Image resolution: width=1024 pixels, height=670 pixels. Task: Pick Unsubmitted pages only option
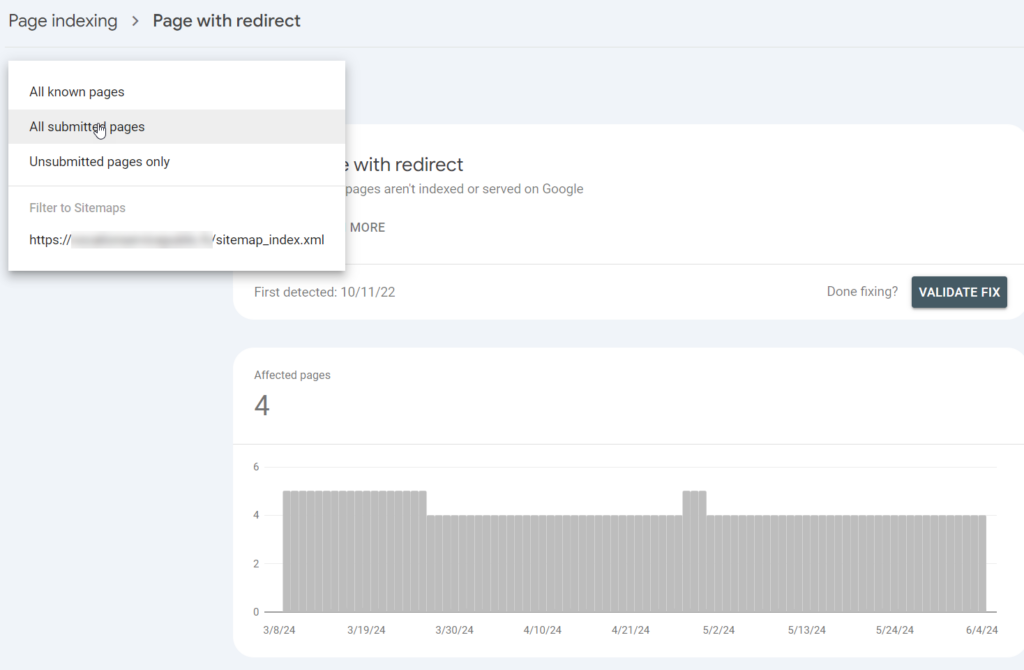(x=176, y=161)
